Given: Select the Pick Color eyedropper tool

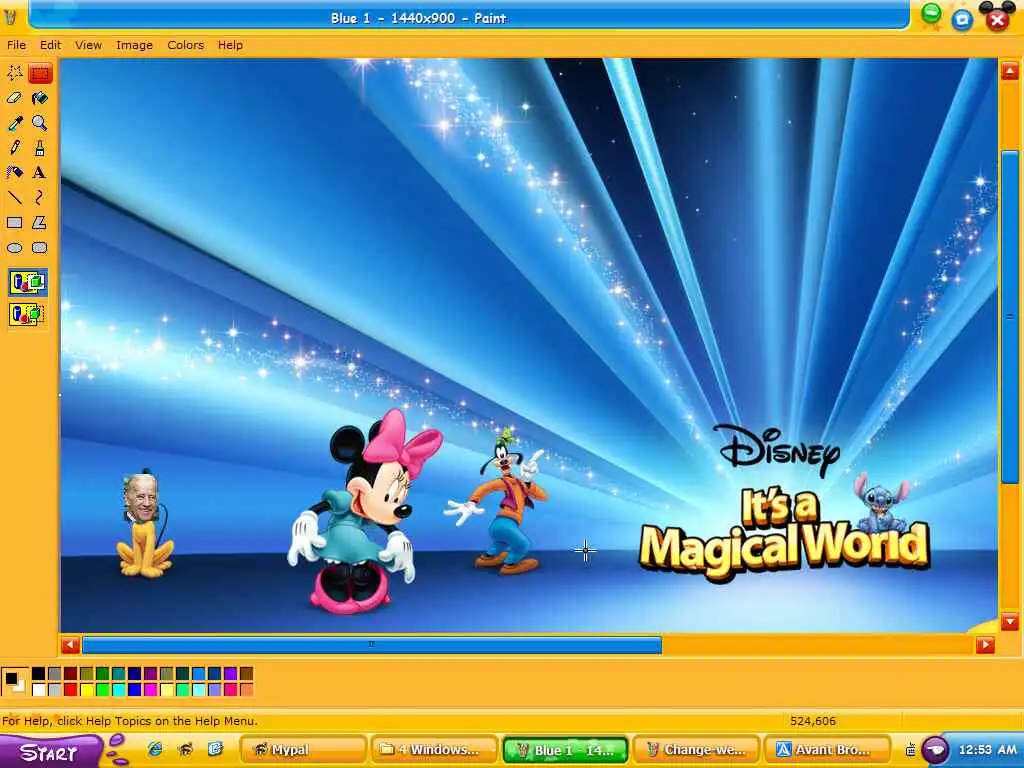Looking at the screenshot, I should (x=14, y=123).
